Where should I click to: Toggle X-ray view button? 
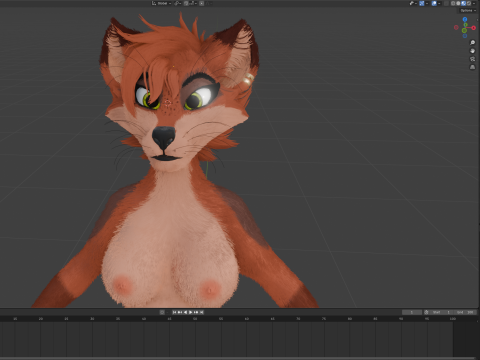tap(446, 3)
